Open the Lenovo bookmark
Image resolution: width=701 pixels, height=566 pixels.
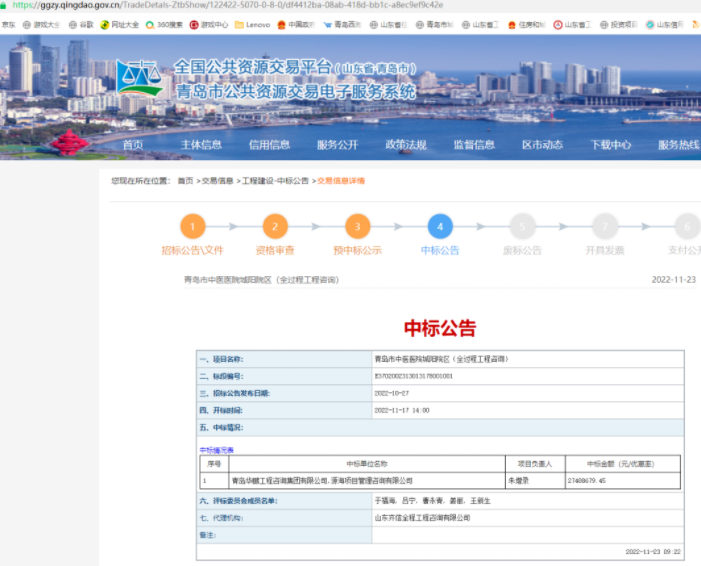click(x=257, y=24)
